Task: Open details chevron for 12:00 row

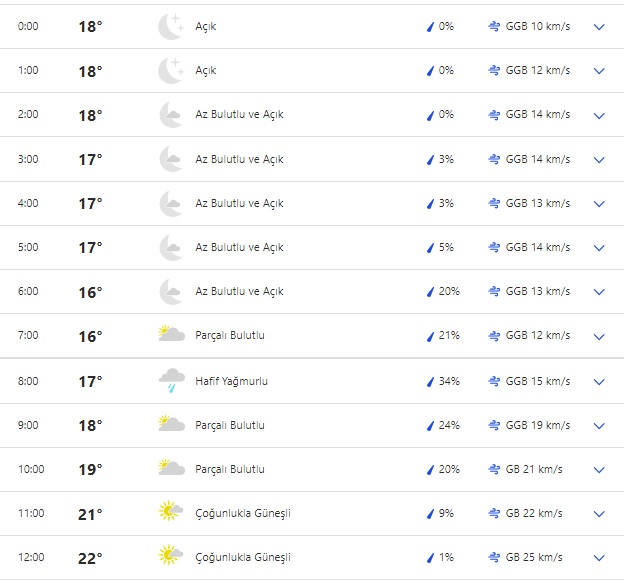Action: click(x=599, y=557)
